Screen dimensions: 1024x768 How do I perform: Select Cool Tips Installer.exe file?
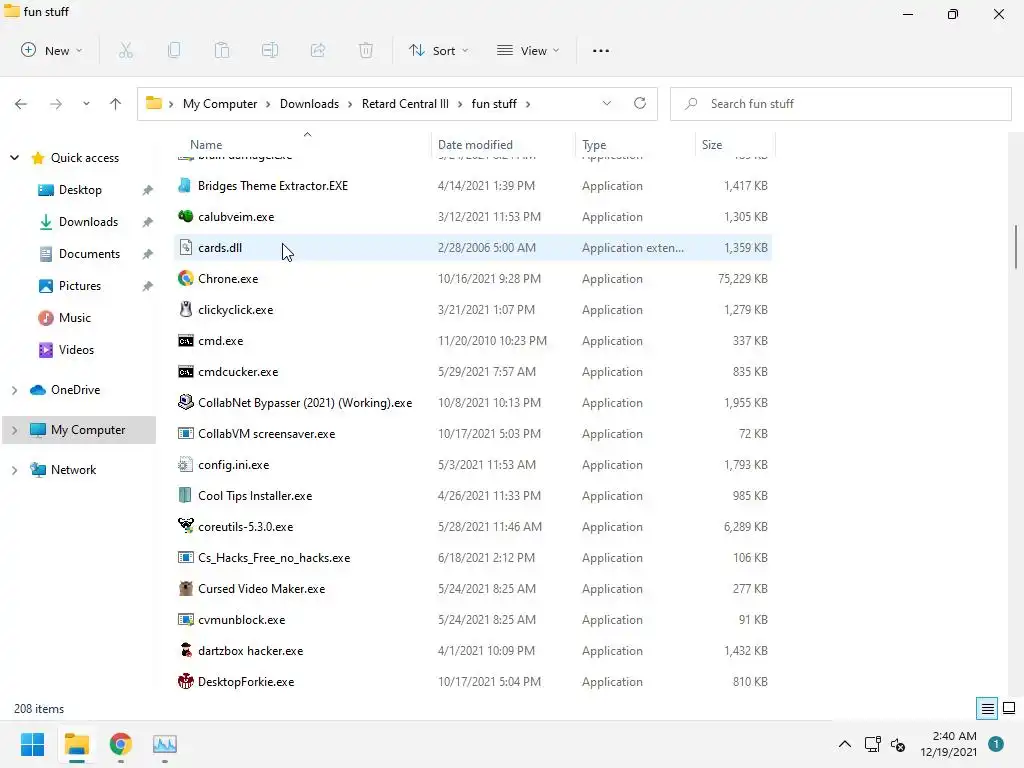pos(473,496)
